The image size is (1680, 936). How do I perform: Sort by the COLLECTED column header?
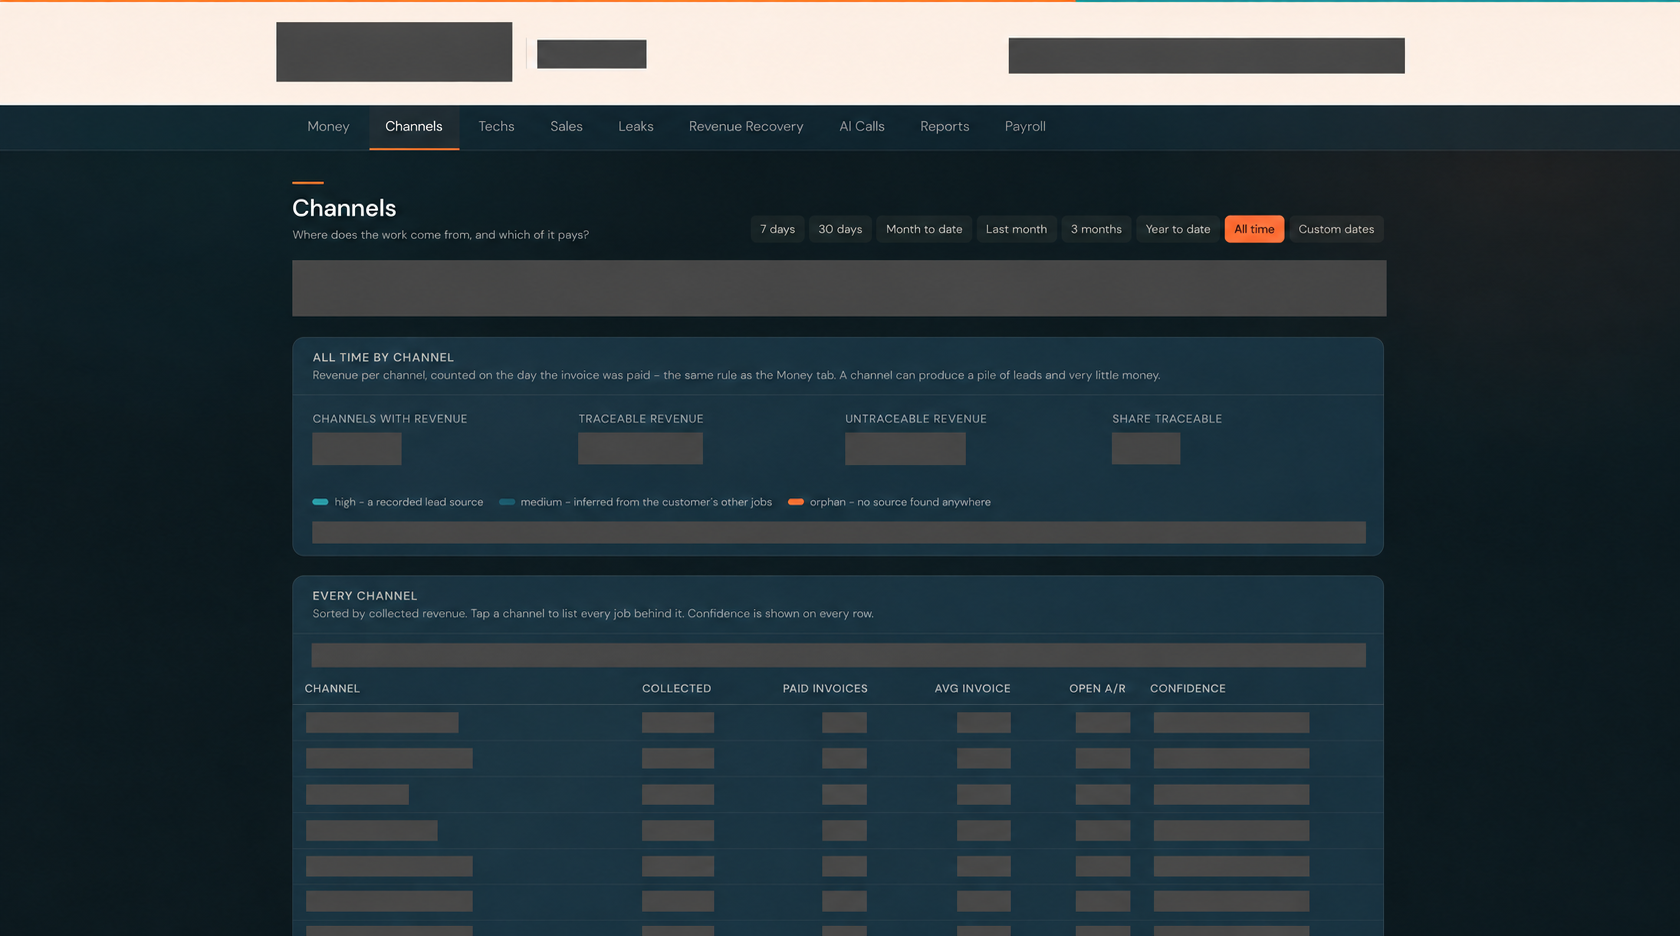pos(677,689)
